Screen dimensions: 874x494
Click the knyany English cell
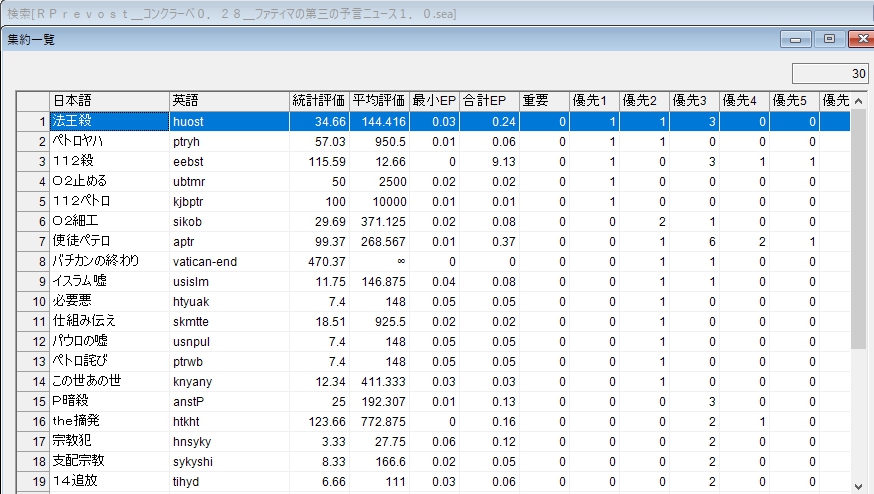(229, 381)
